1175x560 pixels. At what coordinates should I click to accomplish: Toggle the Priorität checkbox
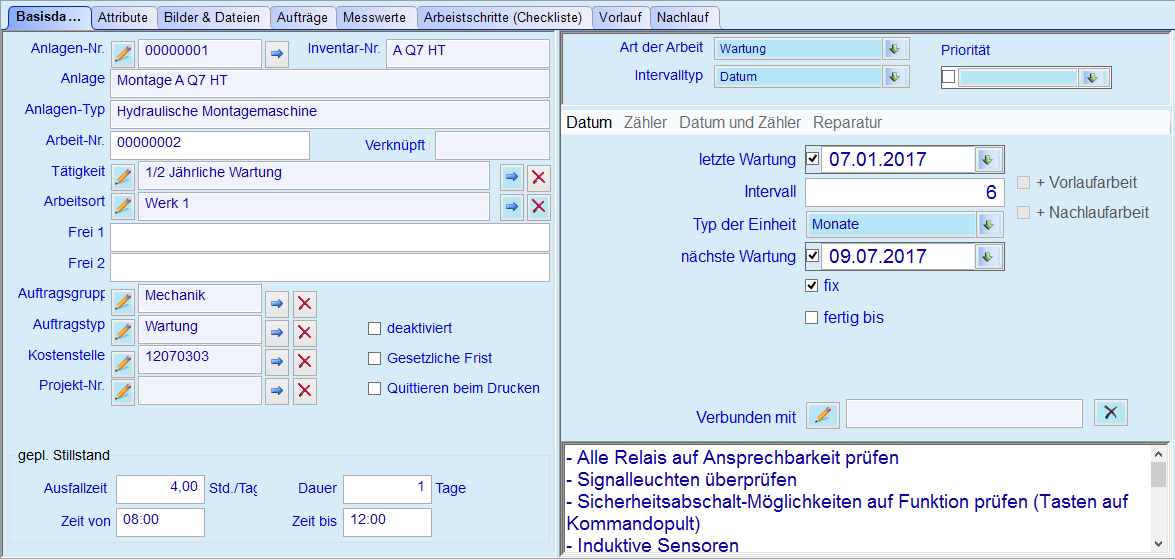pos(949,76)
